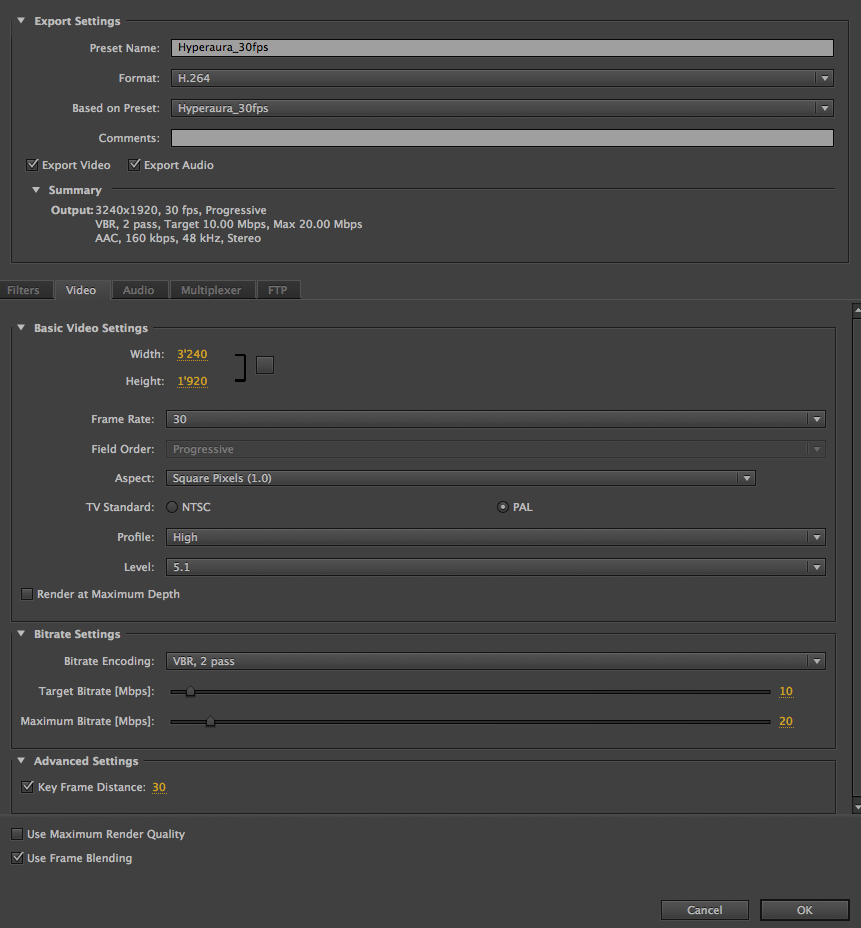Switch to the Audio tab
The width and height of the screenshot is (861, 928).
138,290
